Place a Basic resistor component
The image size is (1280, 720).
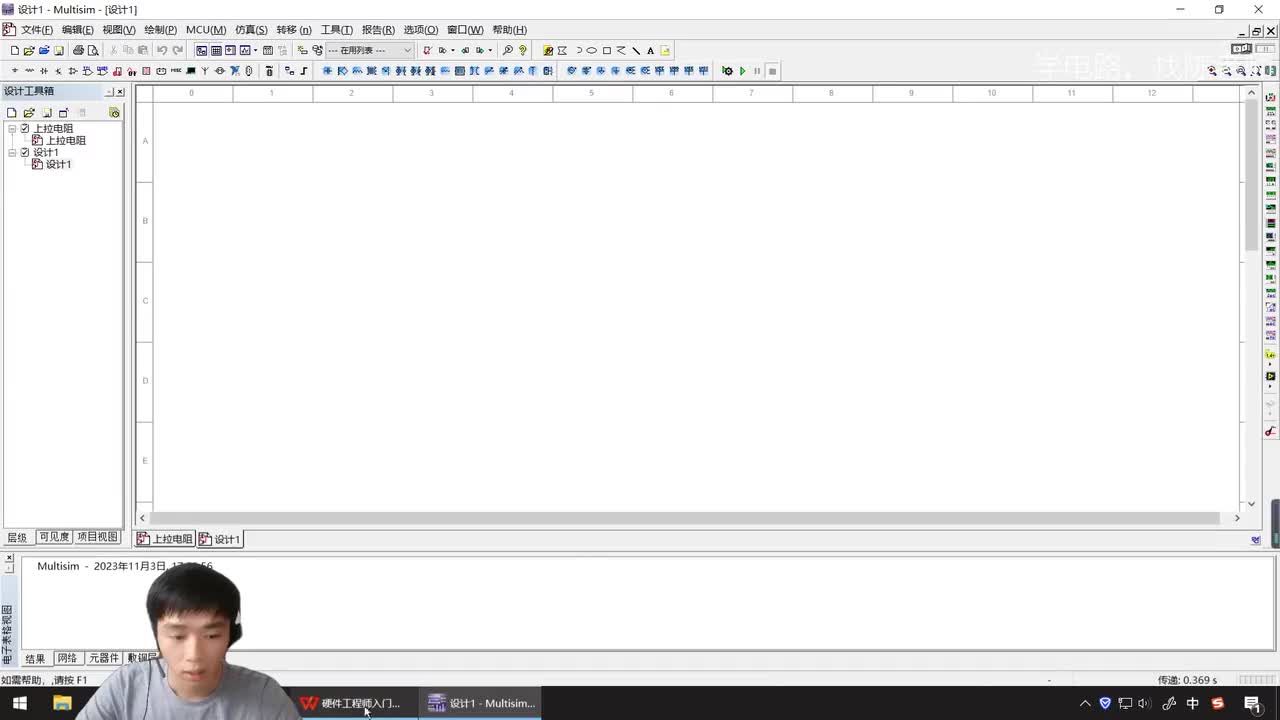coord(29,71)
